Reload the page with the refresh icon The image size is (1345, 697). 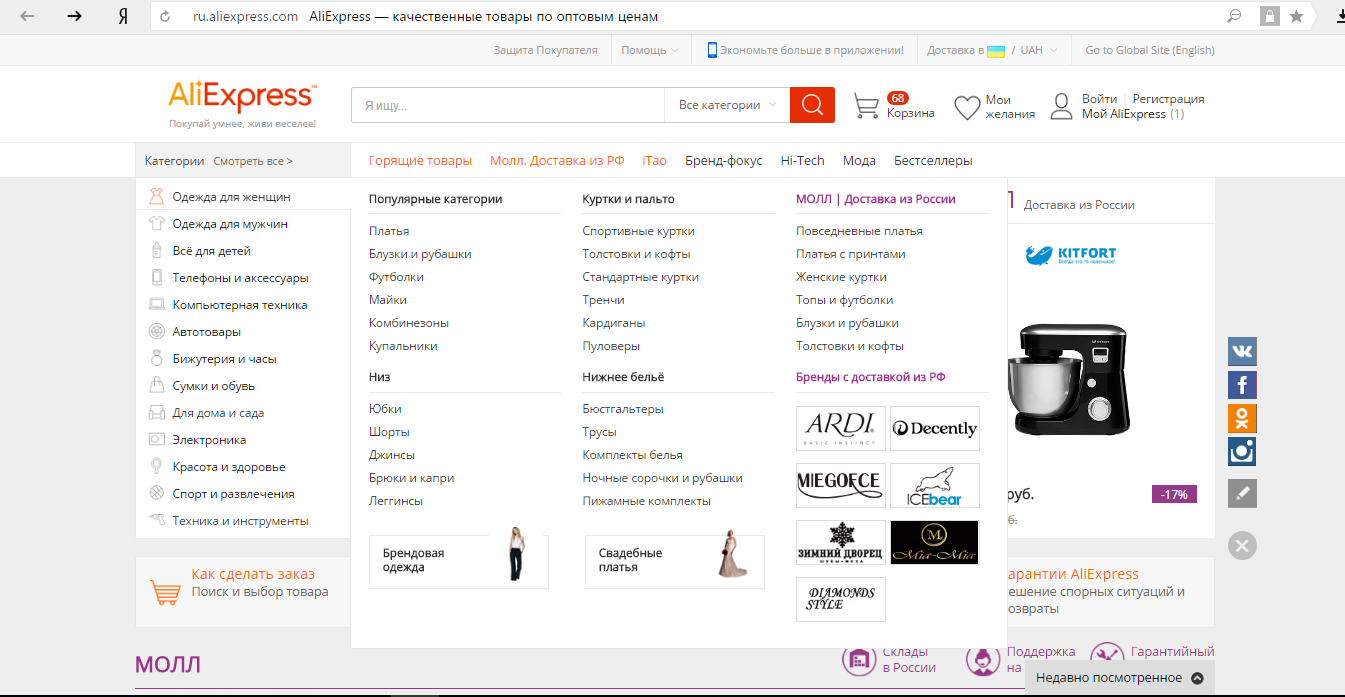click(166, 17)
